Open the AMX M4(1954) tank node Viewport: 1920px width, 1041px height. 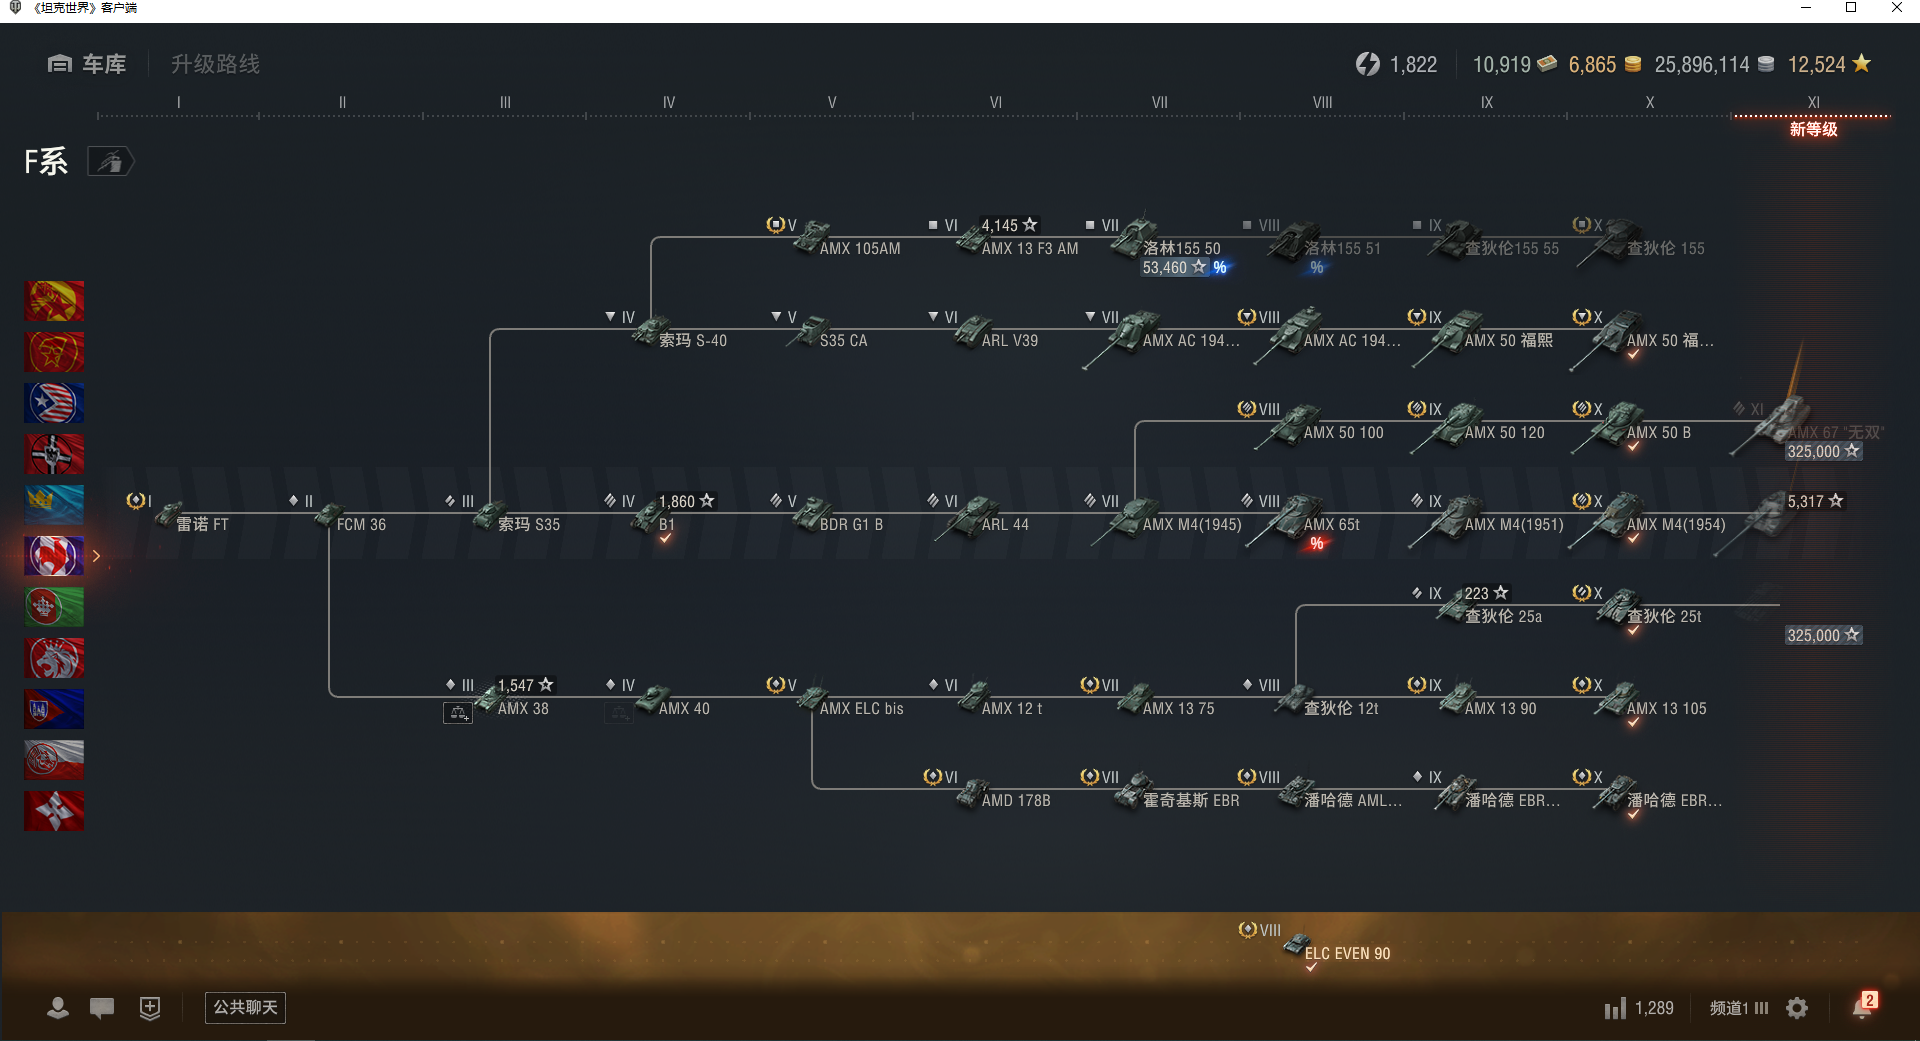pyautogui.click(x=1648, y=520)
